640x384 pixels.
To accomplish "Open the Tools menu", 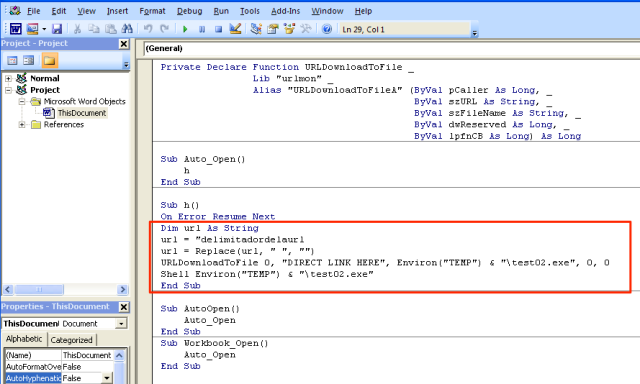I will (250, 11).
